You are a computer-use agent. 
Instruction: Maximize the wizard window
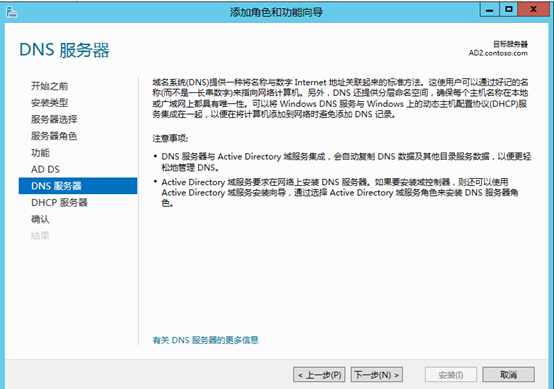click(x=509, y=10)
